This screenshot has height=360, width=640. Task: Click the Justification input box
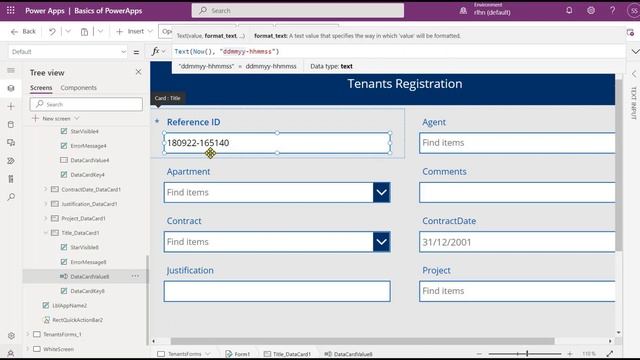pos(277,291)
